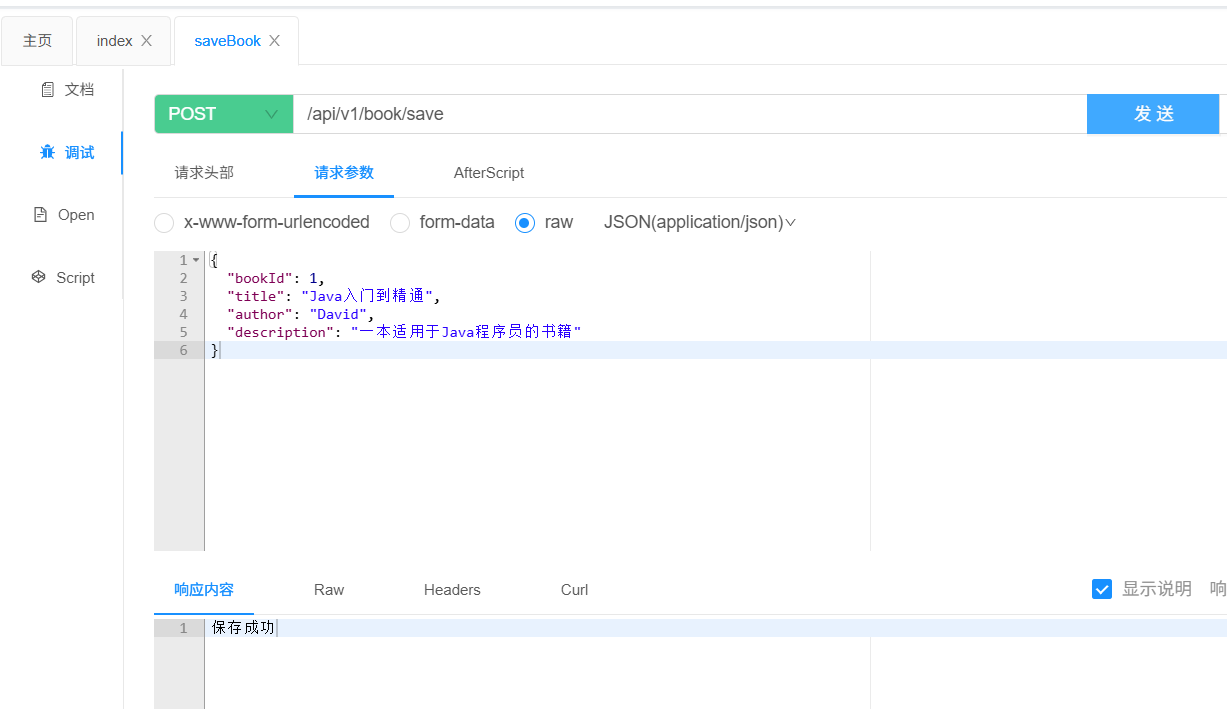This screenshot has height=709, width=1227.
Task: Open the JSON(application/json) content-type dropdown
Action: (699, 222)
